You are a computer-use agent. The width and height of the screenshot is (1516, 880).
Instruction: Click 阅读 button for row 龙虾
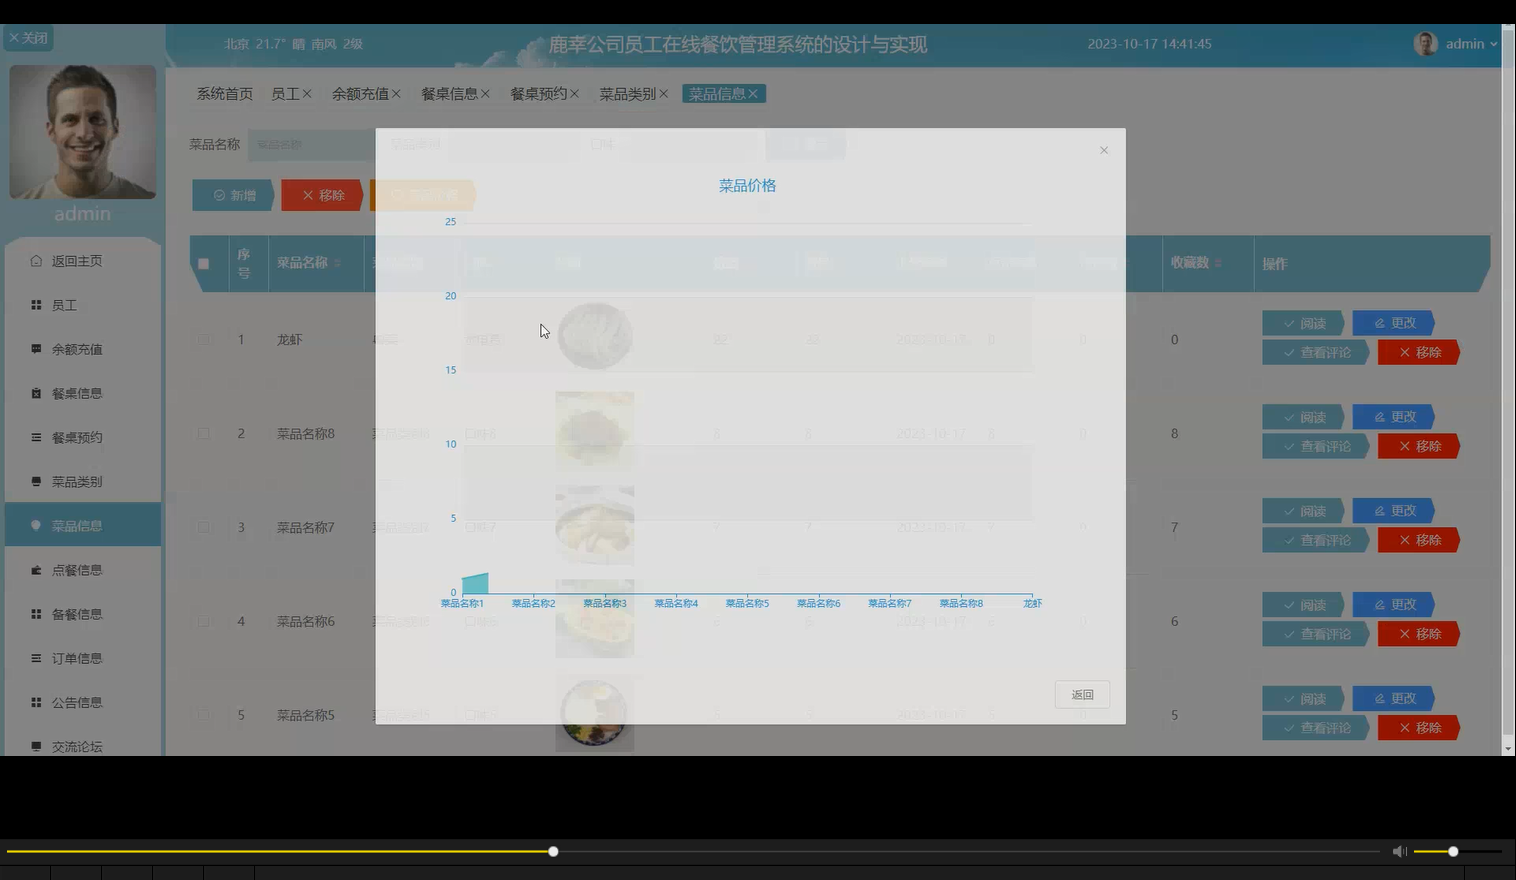pyautogui.click(x=1303, y=323)
